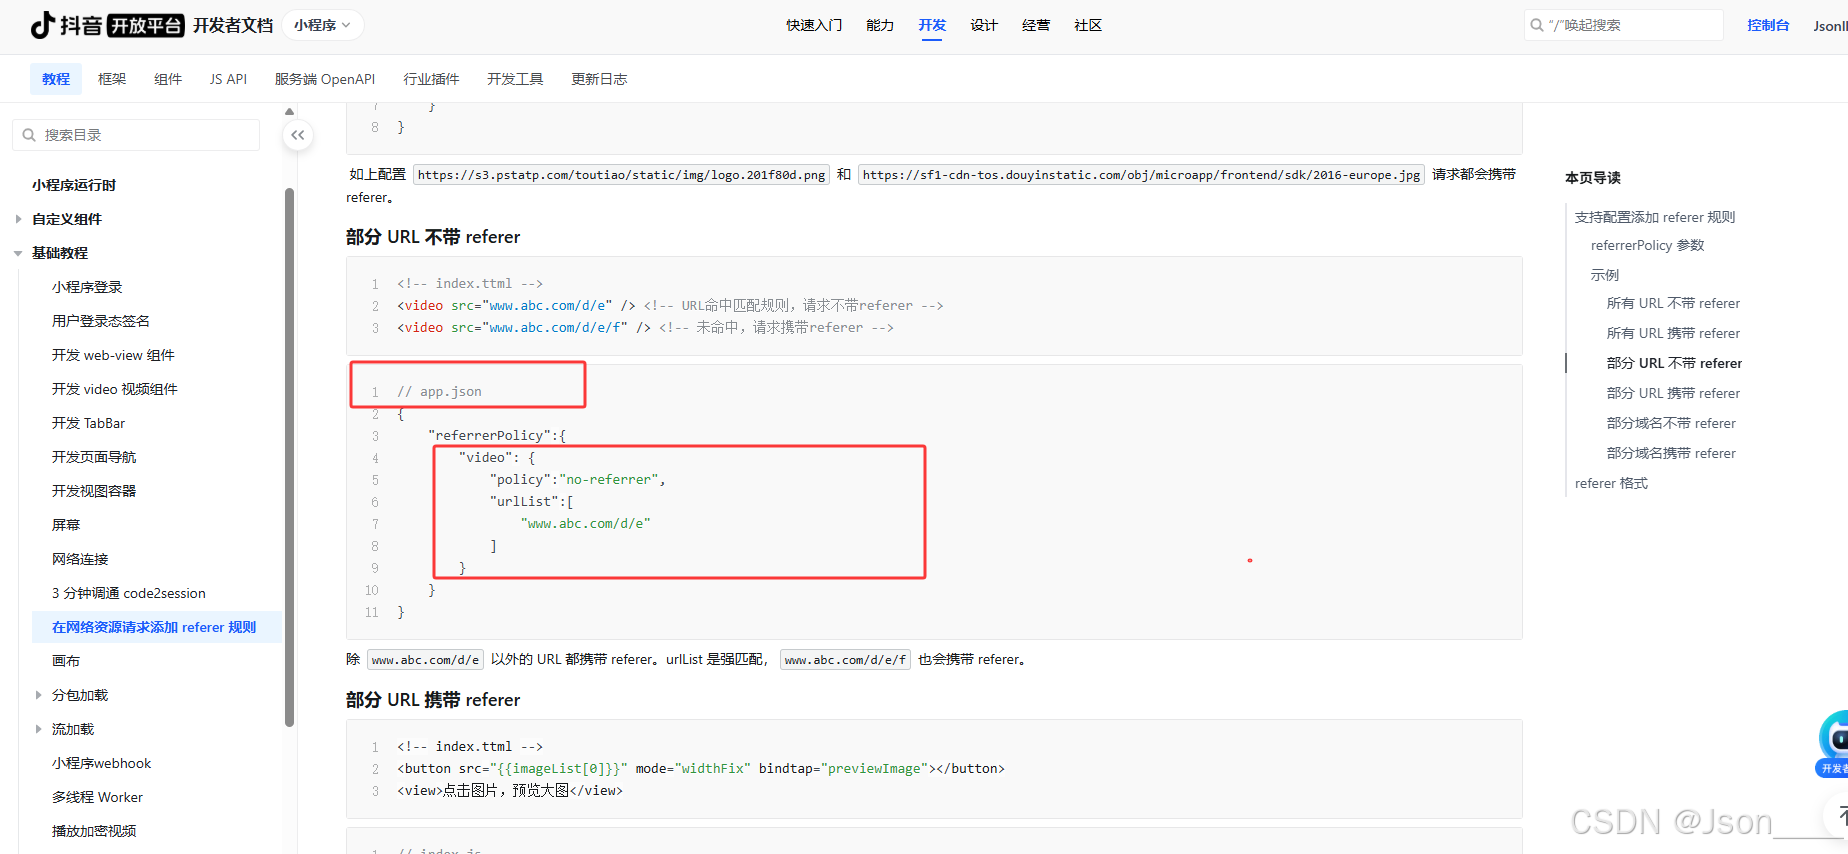1848x854 pixels.
Task: Open 开发 video 视频组件 tutorial
Action: 115,389
